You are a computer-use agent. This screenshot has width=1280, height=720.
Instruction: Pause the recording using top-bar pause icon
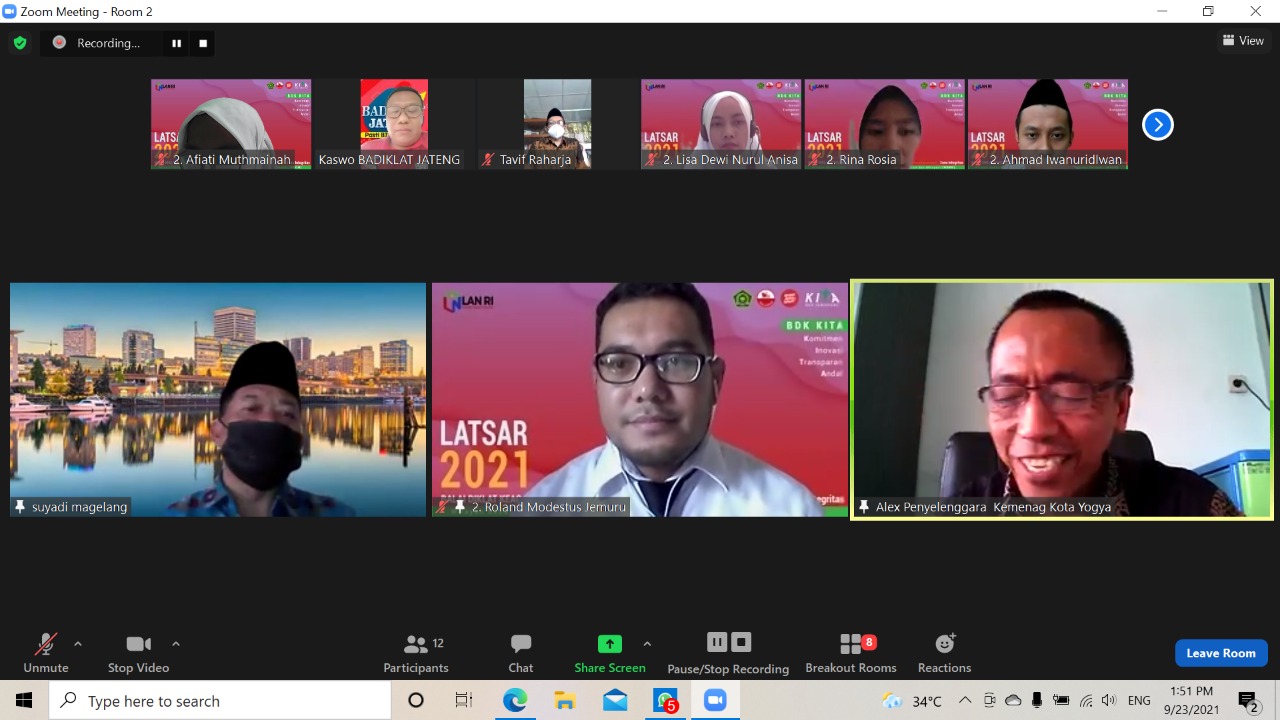coord(177,43)
